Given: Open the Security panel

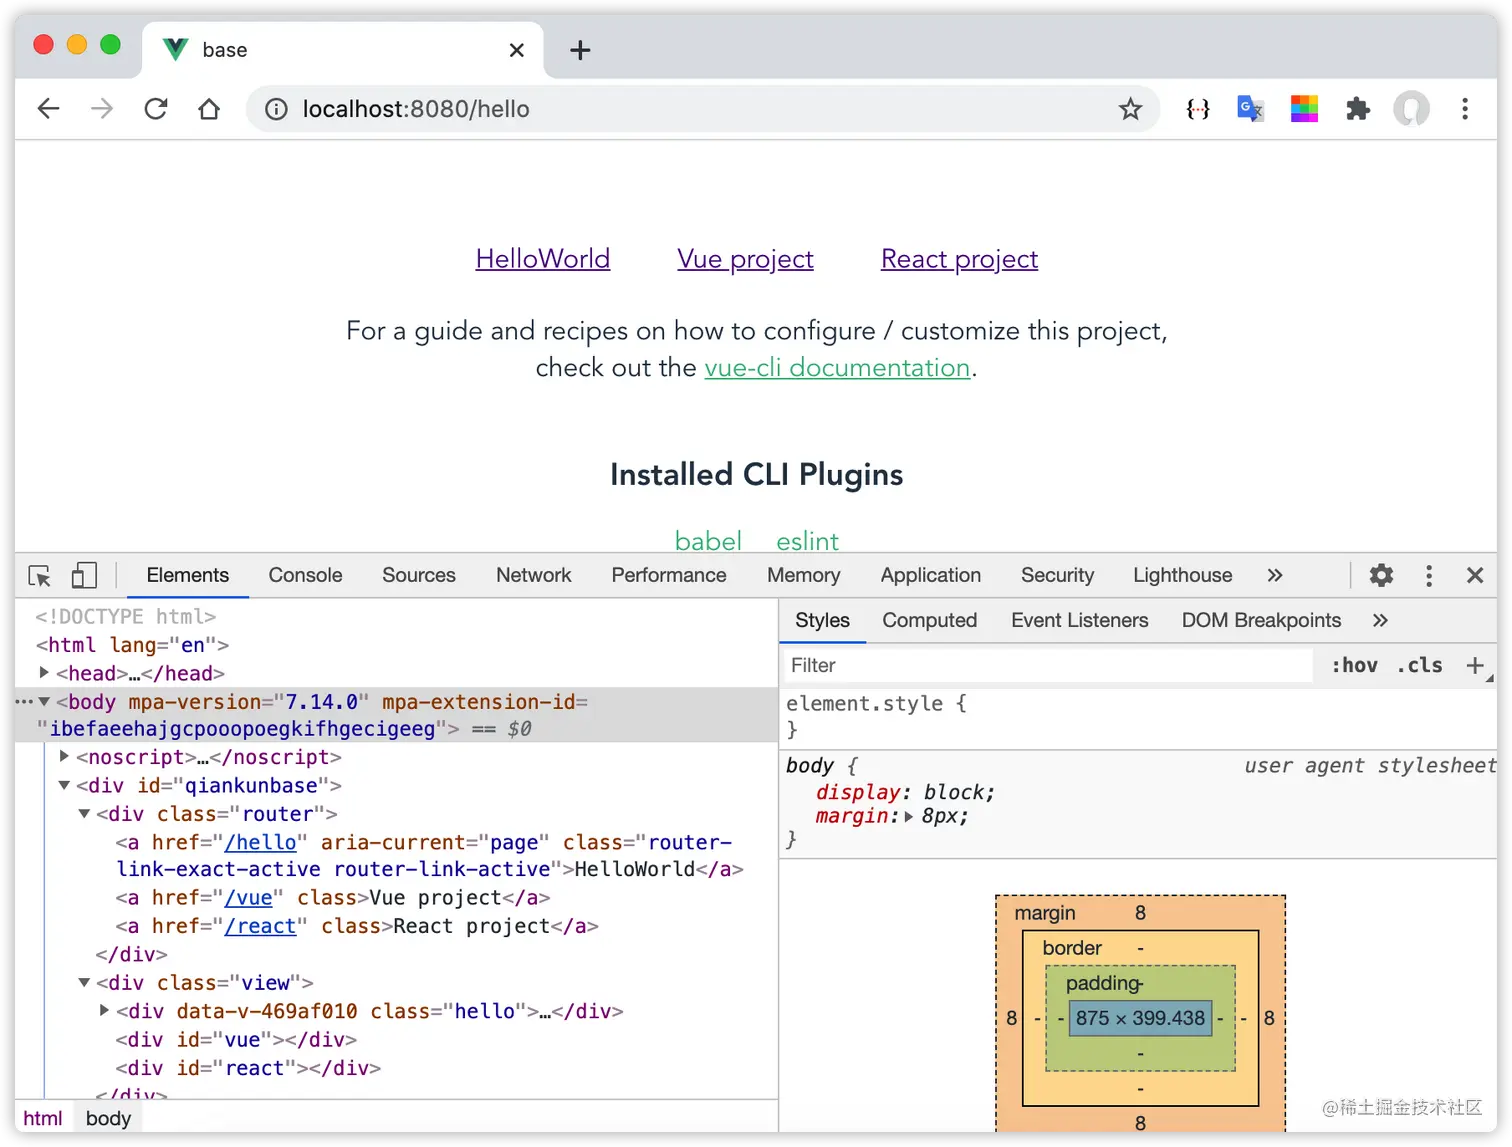Looking at the screenshot, I should pyautogui.click(x=1058, y=575).
